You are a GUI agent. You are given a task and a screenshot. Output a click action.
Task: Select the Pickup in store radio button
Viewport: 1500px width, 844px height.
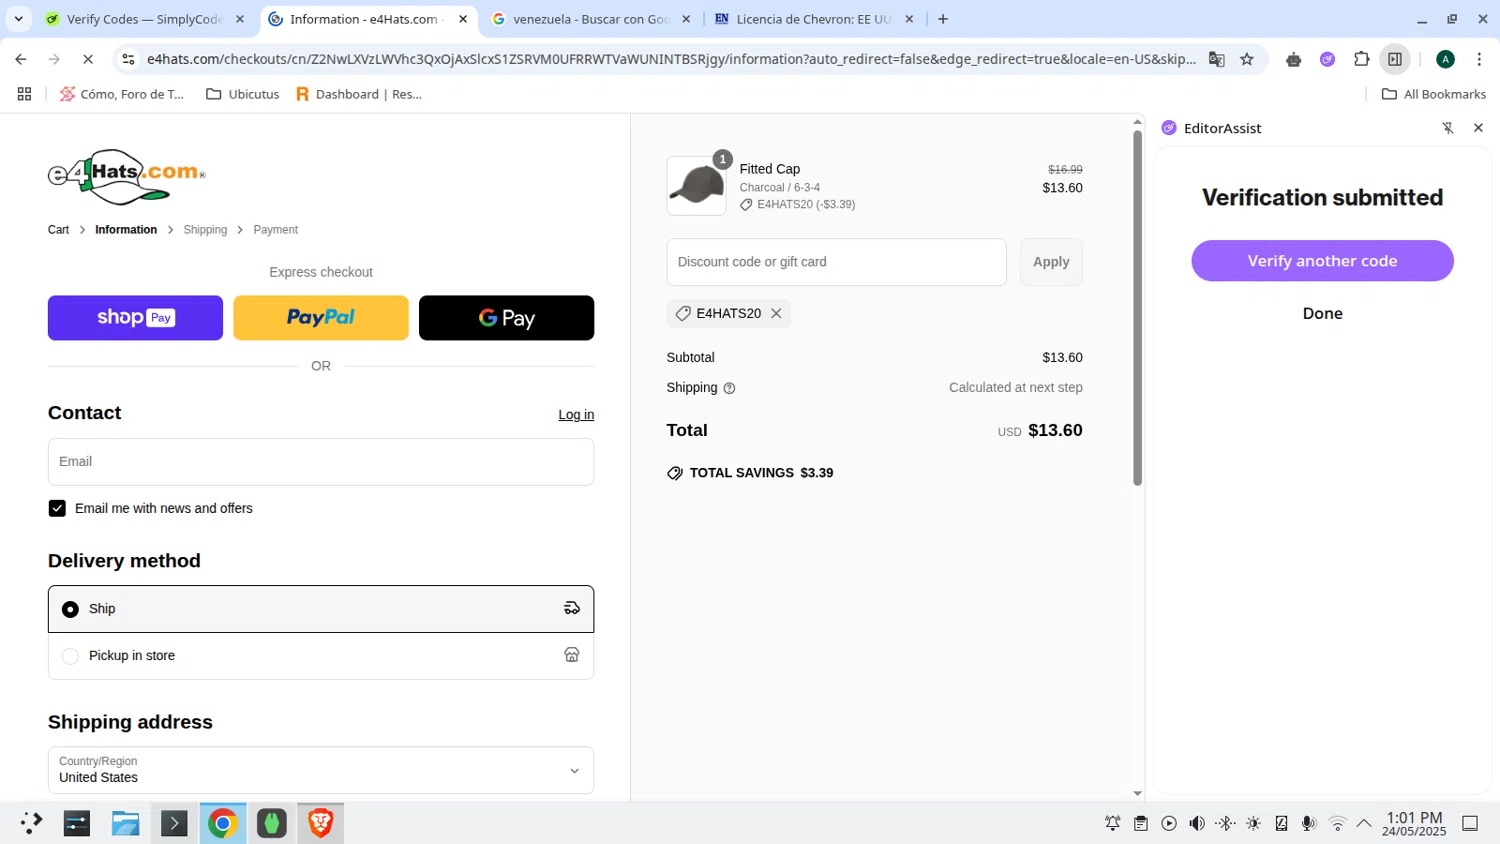70,656
